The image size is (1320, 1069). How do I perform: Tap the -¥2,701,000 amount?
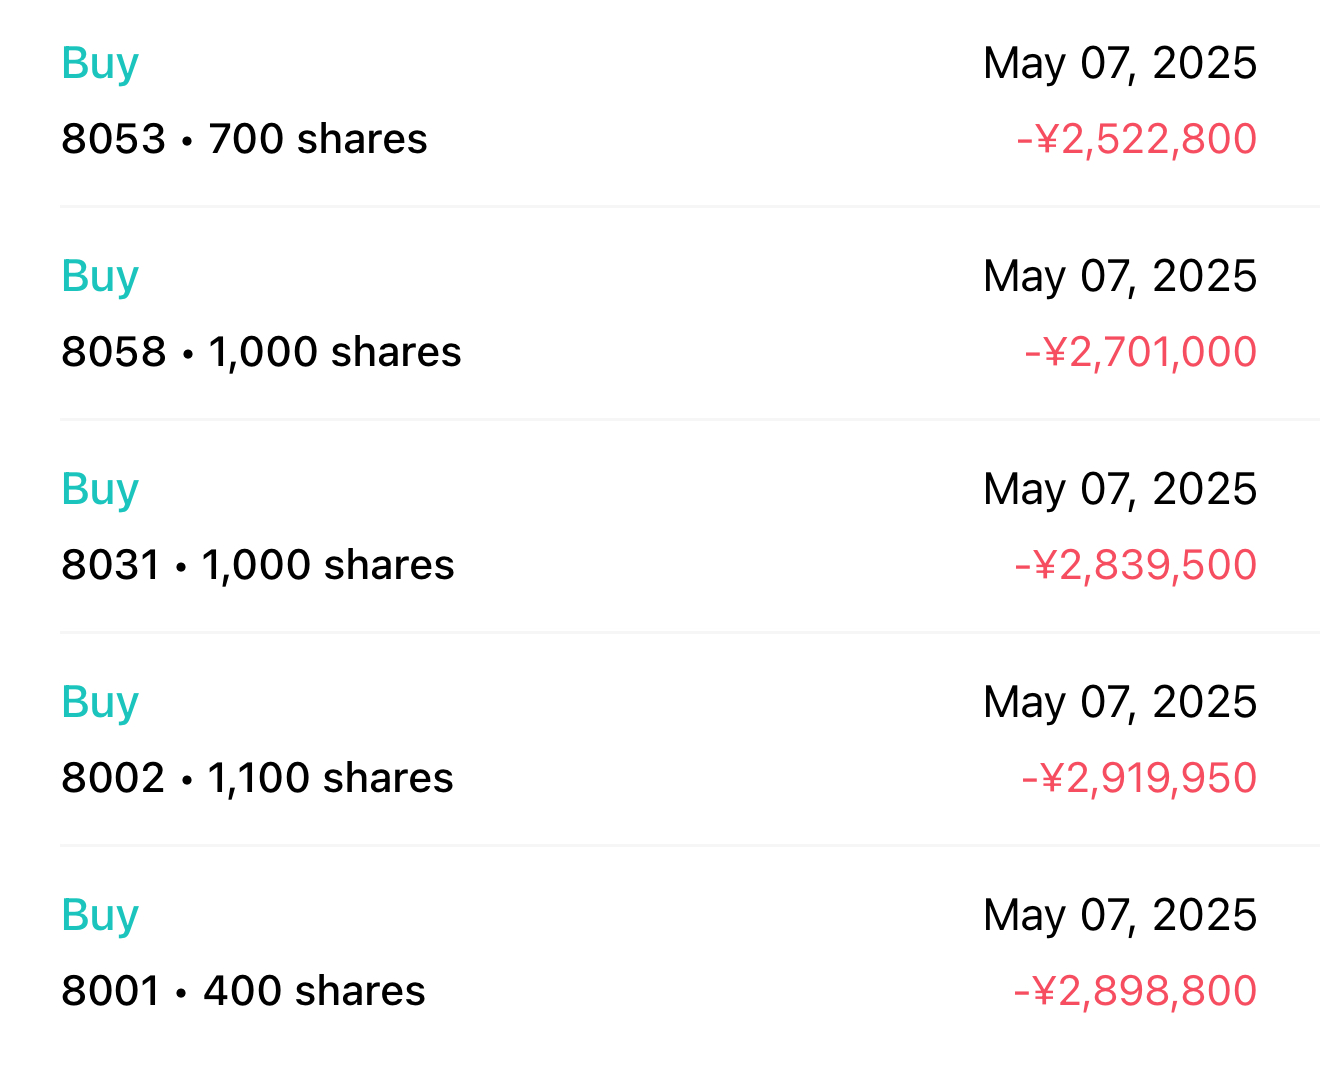[x=1140, y=352]
